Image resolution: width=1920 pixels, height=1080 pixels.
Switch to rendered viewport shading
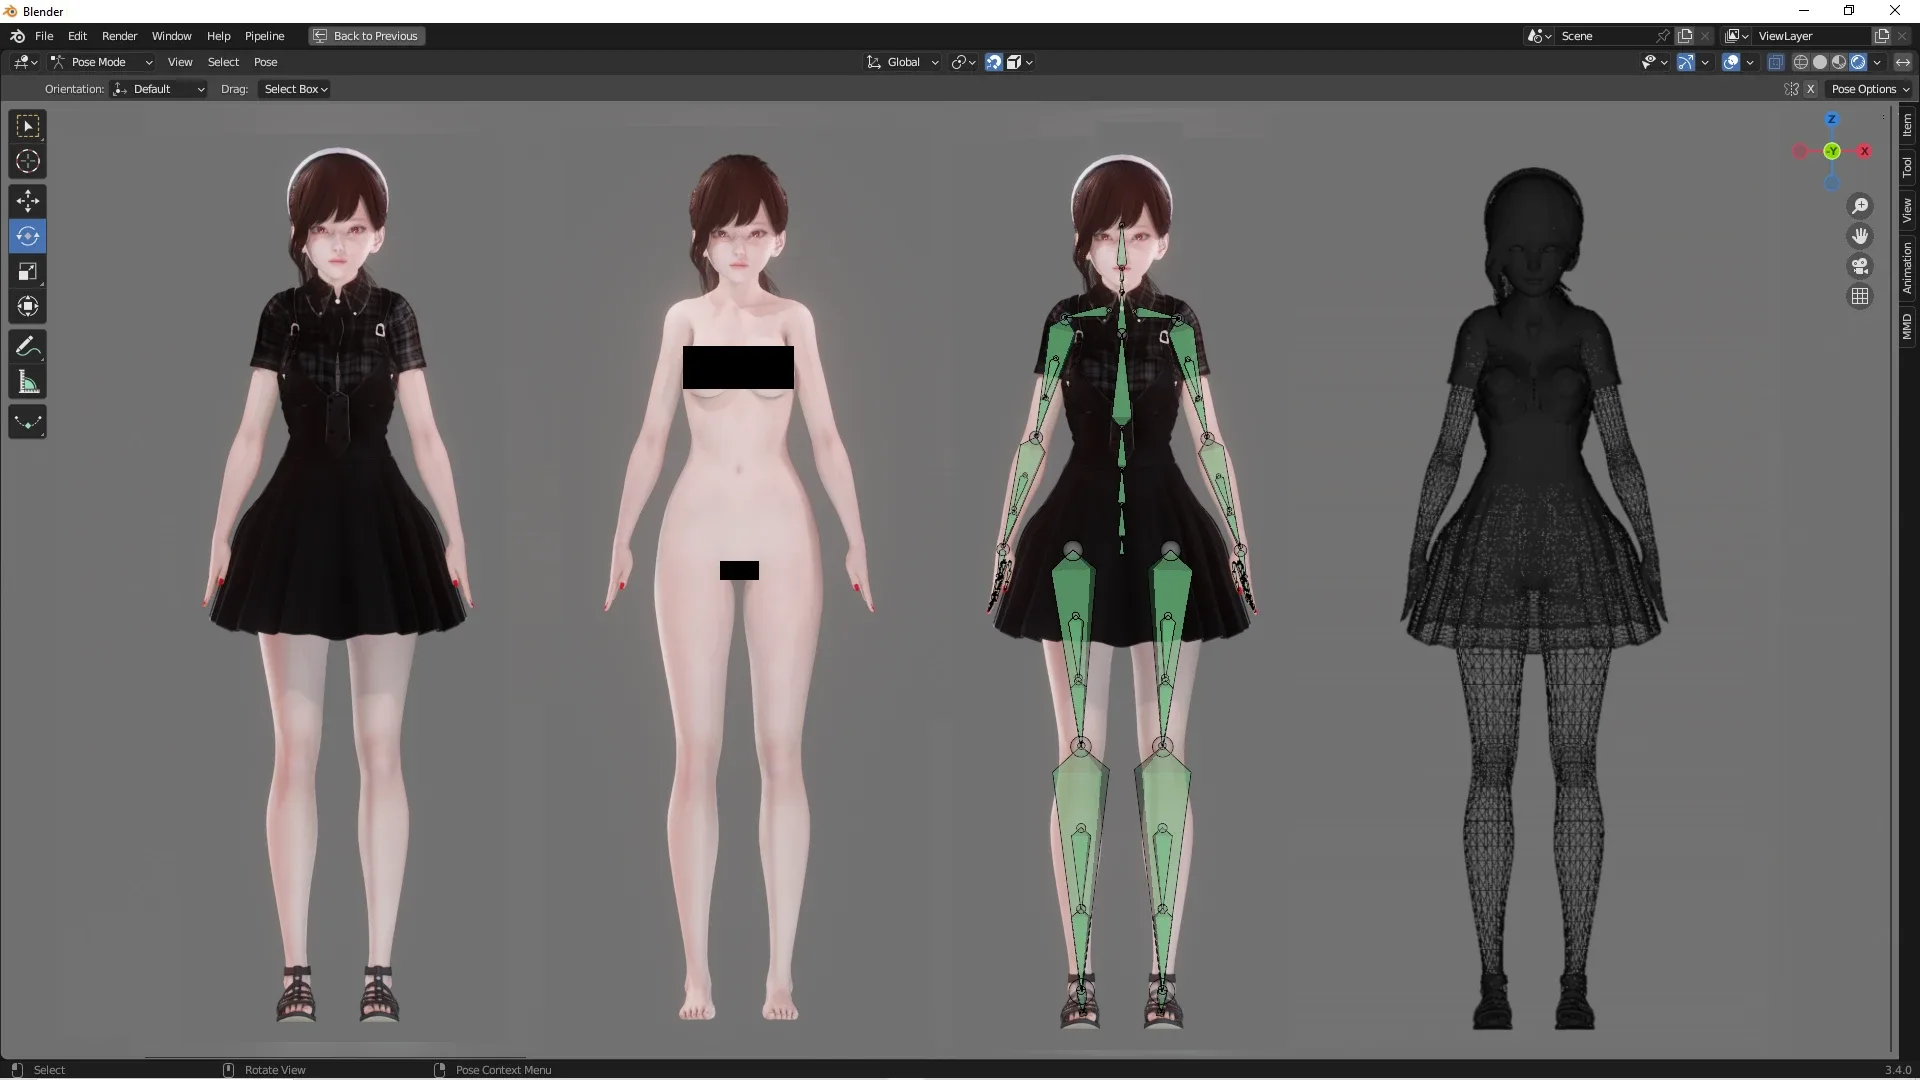click(1858, 62)
